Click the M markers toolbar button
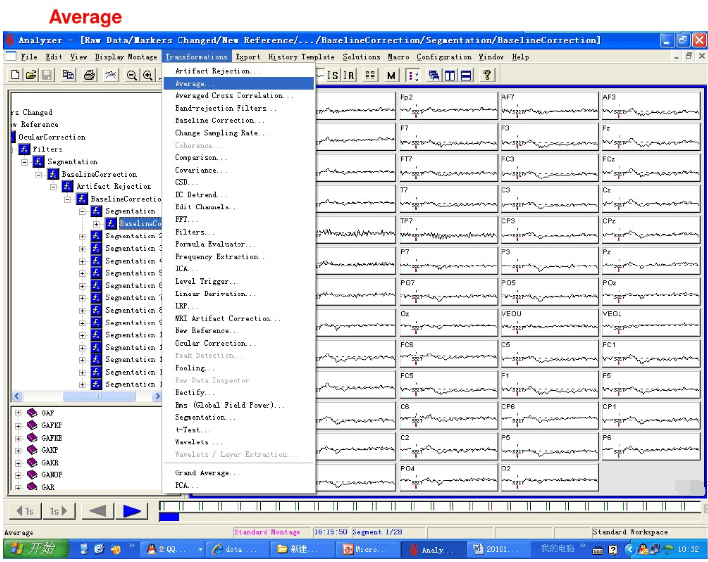The image size is (708, 562). click(x=392, y=75)
